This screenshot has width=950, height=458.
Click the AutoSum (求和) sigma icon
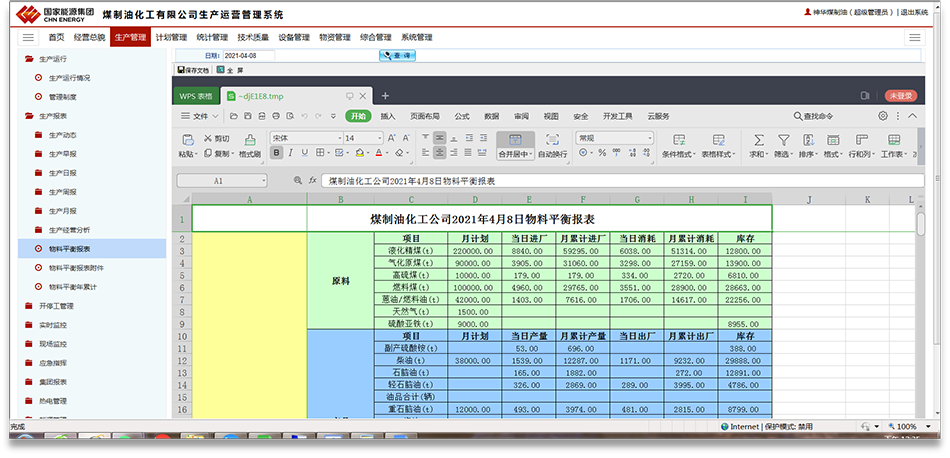pyautogui.click(x=759, y=140)
